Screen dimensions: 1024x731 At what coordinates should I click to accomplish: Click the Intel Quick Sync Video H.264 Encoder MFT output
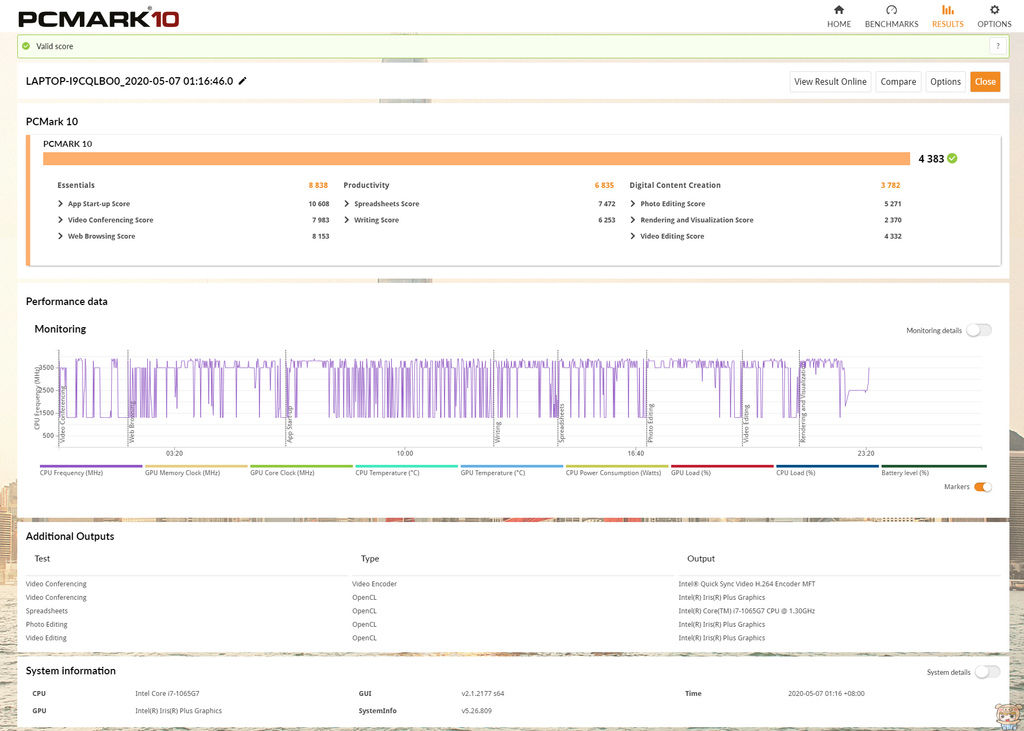click(746, 584)
